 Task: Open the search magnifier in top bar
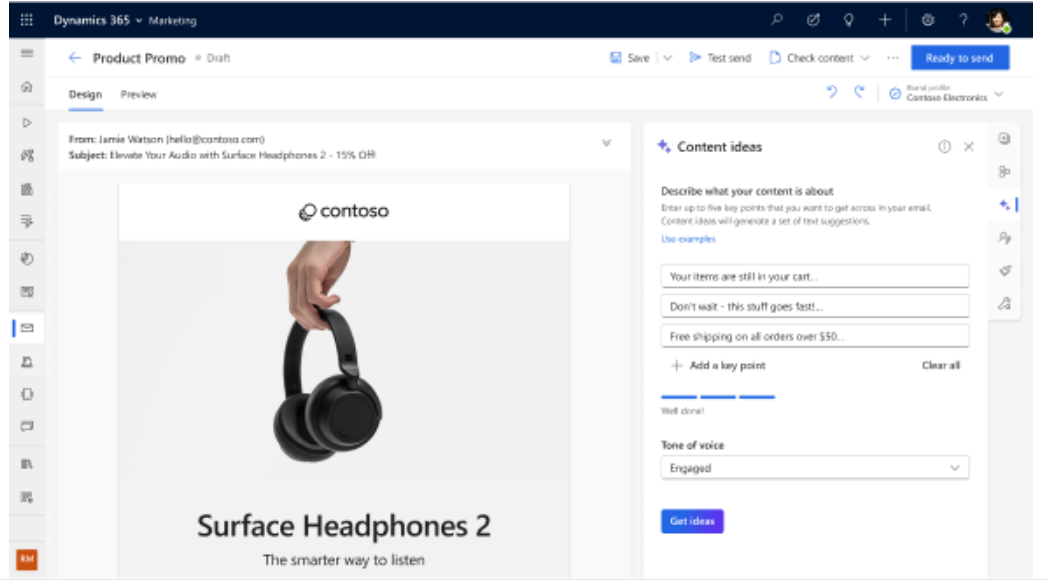[777, 20]
